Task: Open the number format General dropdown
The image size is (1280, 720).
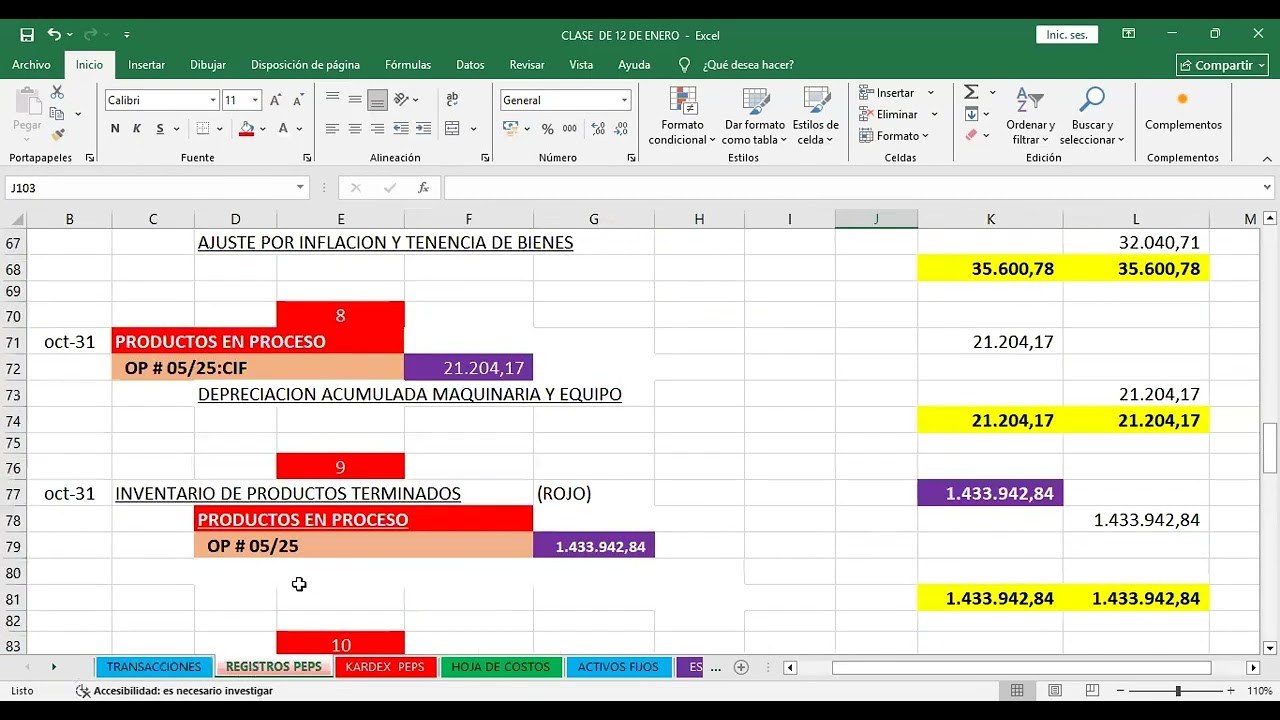Action: click(x=624, y=100)
